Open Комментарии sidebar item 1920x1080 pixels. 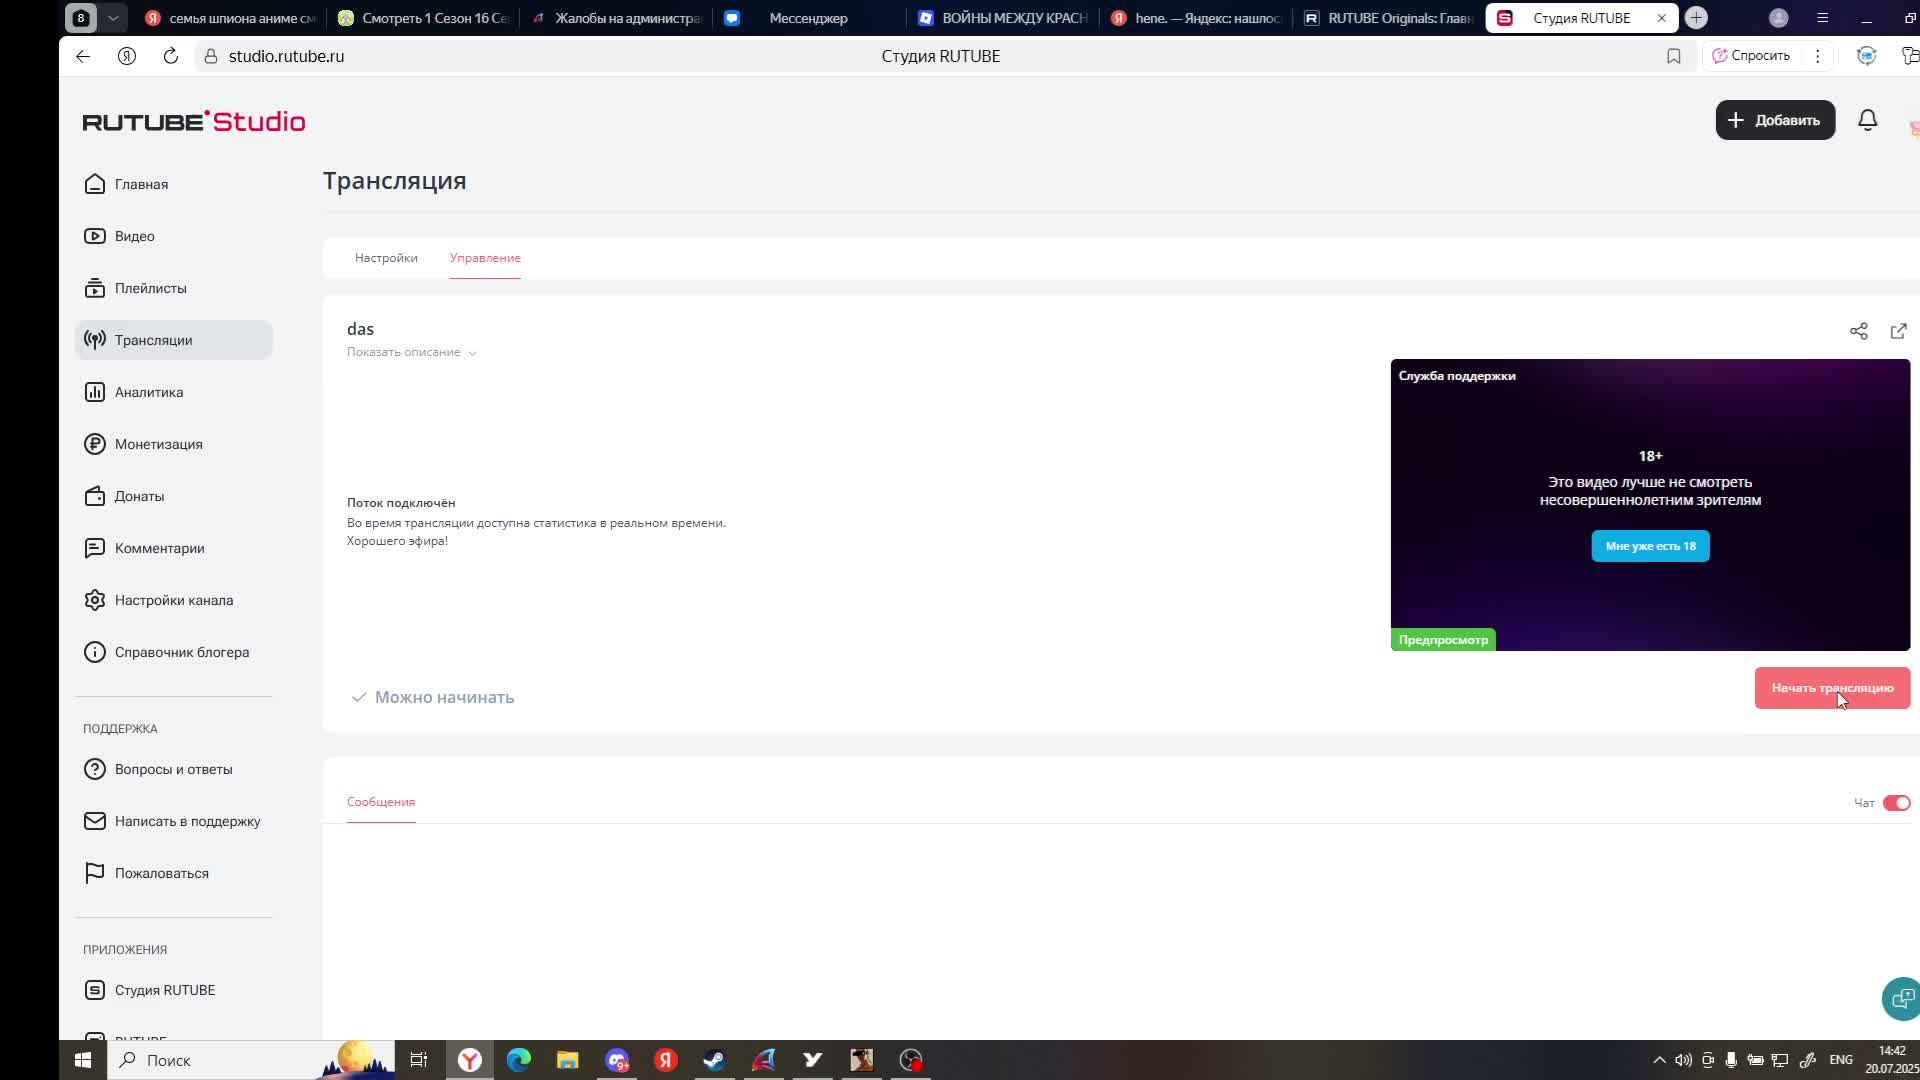(159, 548)
